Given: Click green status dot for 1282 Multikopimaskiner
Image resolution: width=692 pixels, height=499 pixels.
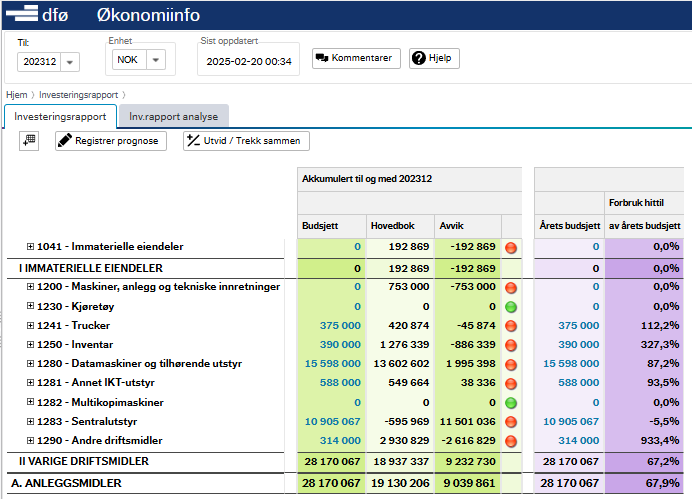Looking at the screenshot, I should (511, 403).
